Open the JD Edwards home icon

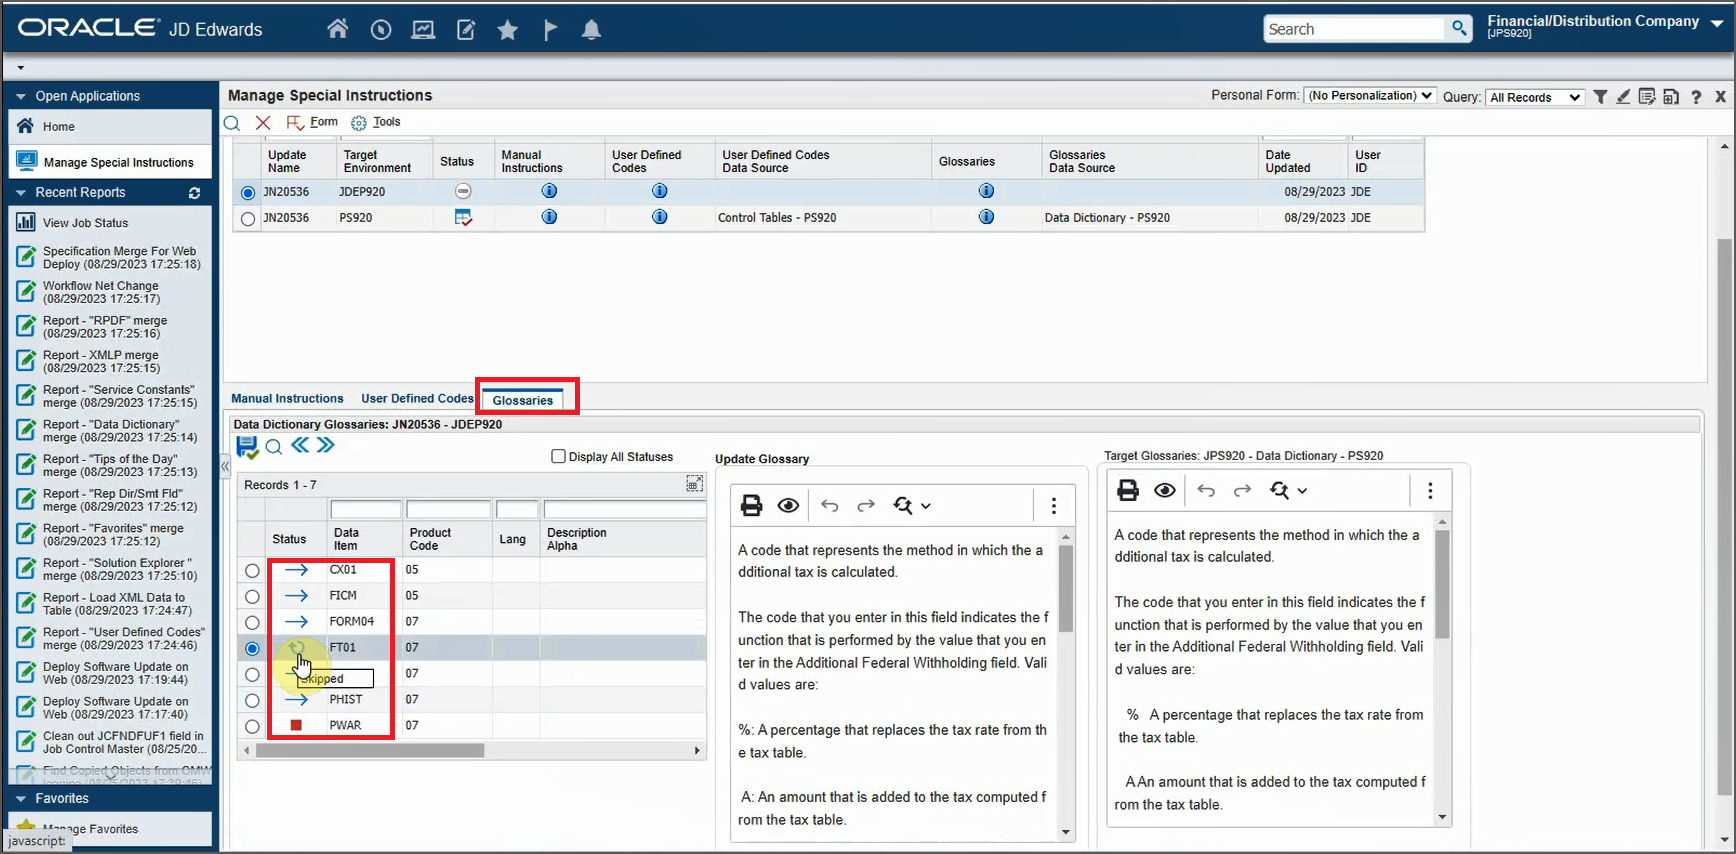click(x=338, y=29)
